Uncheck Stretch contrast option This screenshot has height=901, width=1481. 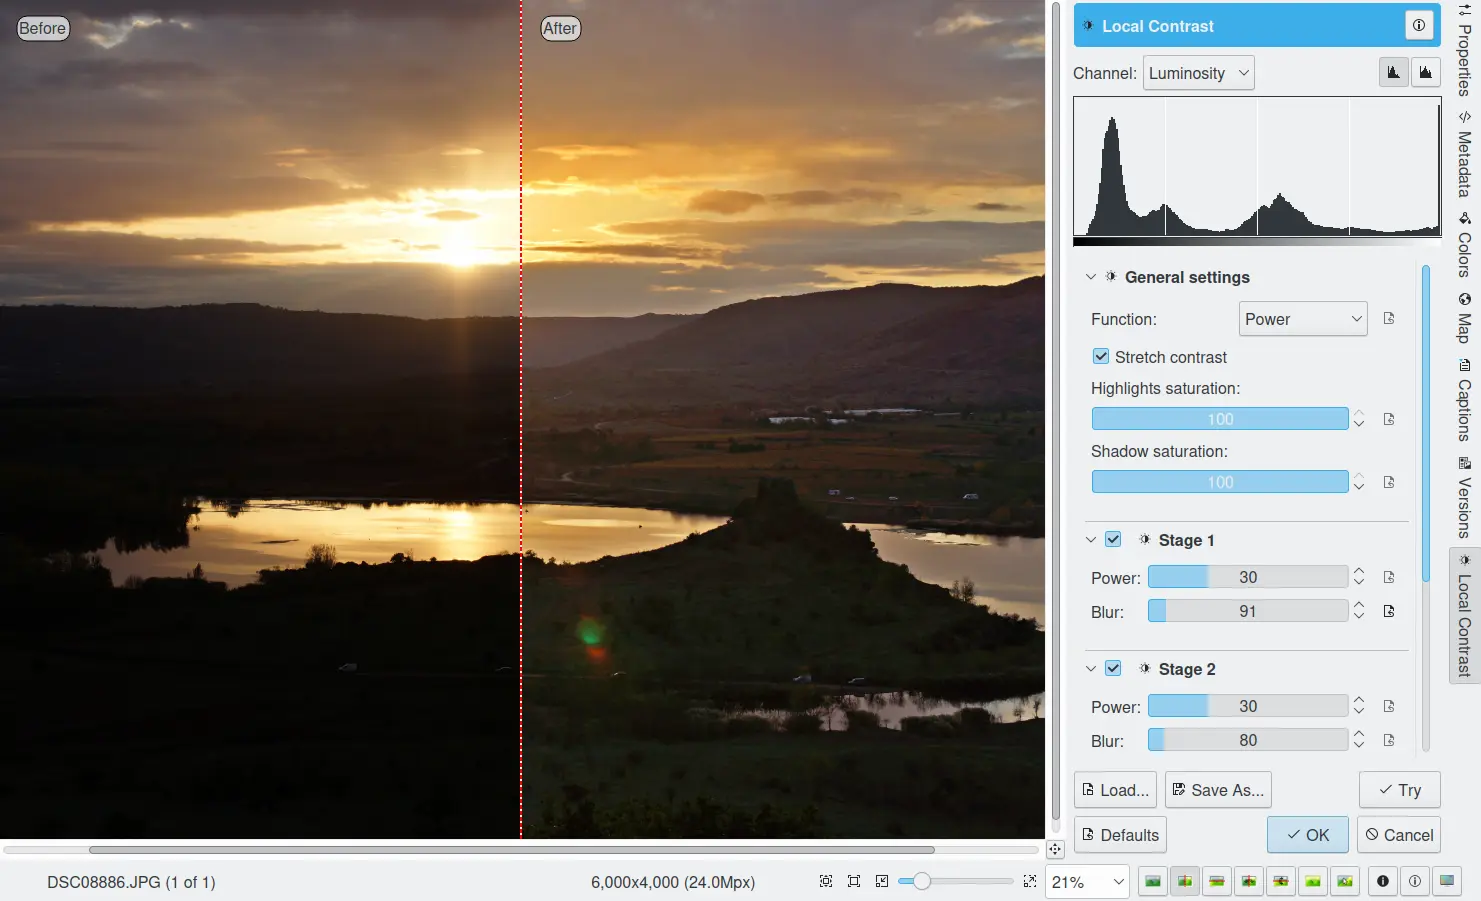click(1101, 357)
